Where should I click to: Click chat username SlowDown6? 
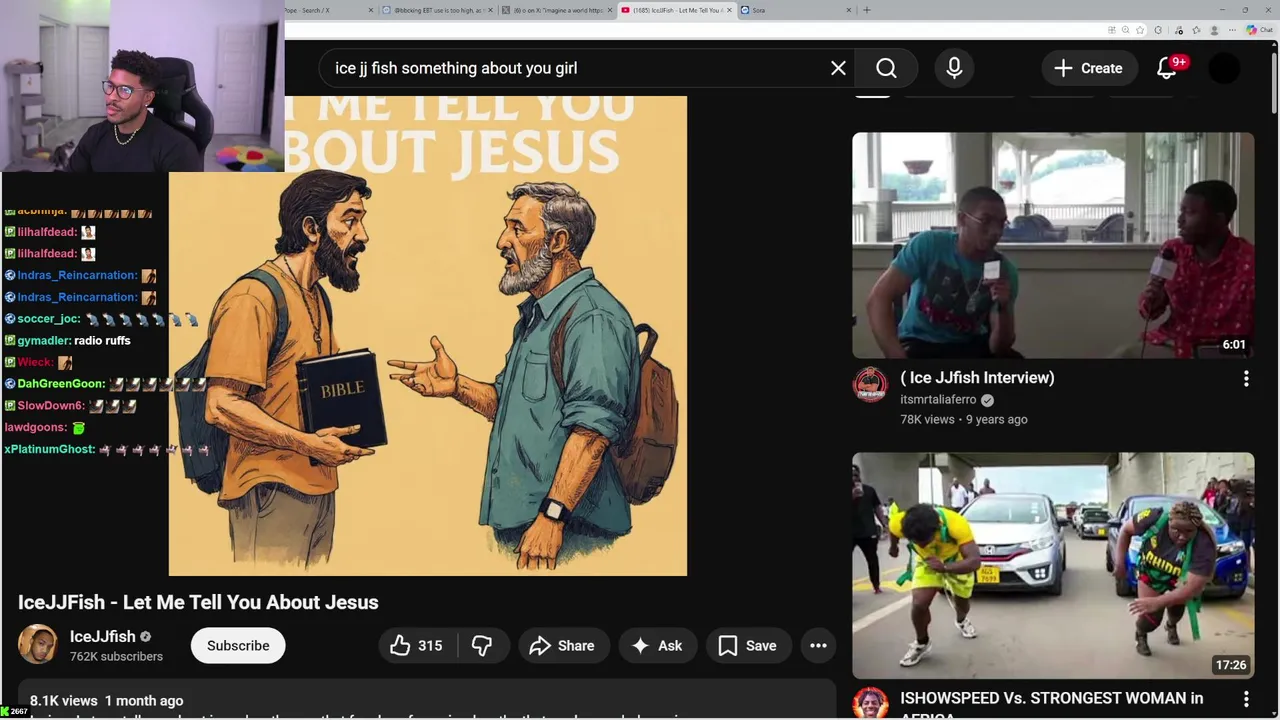click(50, 406)
